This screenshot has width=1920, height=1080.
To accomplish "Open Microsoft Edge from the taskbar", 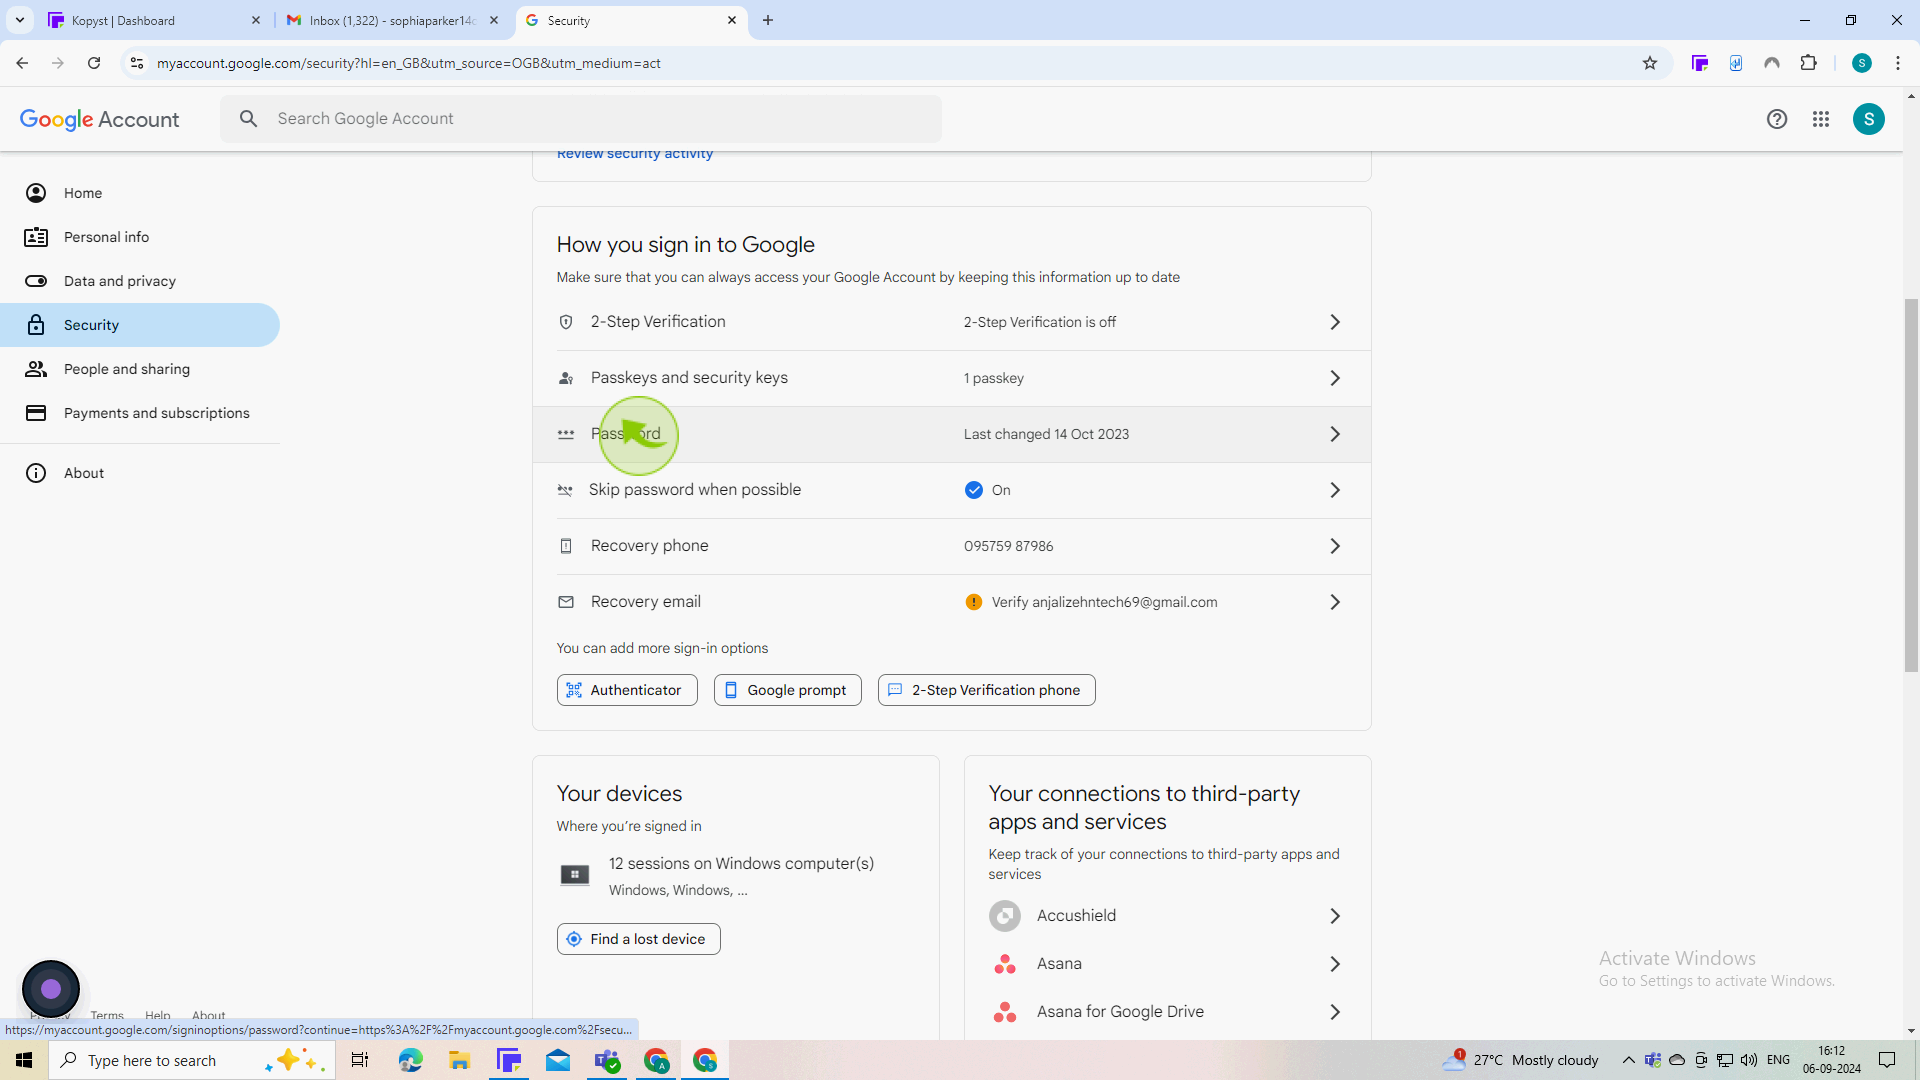I will click(x=410, y=1060).
